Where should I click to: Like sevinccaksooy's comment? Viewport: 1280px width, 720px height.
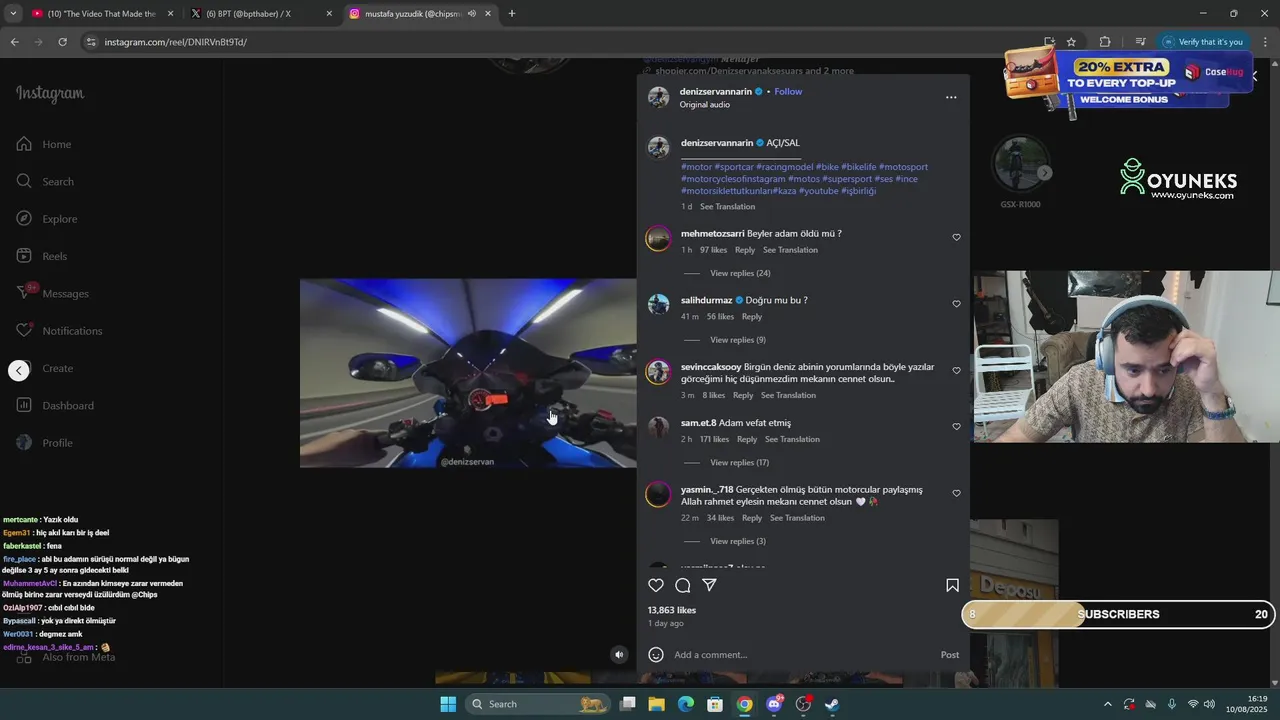956,371
